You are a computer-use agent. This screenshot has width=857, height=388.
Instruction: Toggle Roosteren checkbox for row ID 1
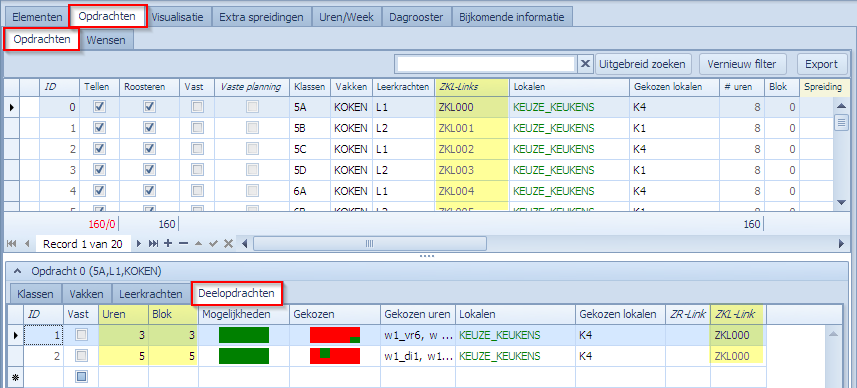click(149, 128)
